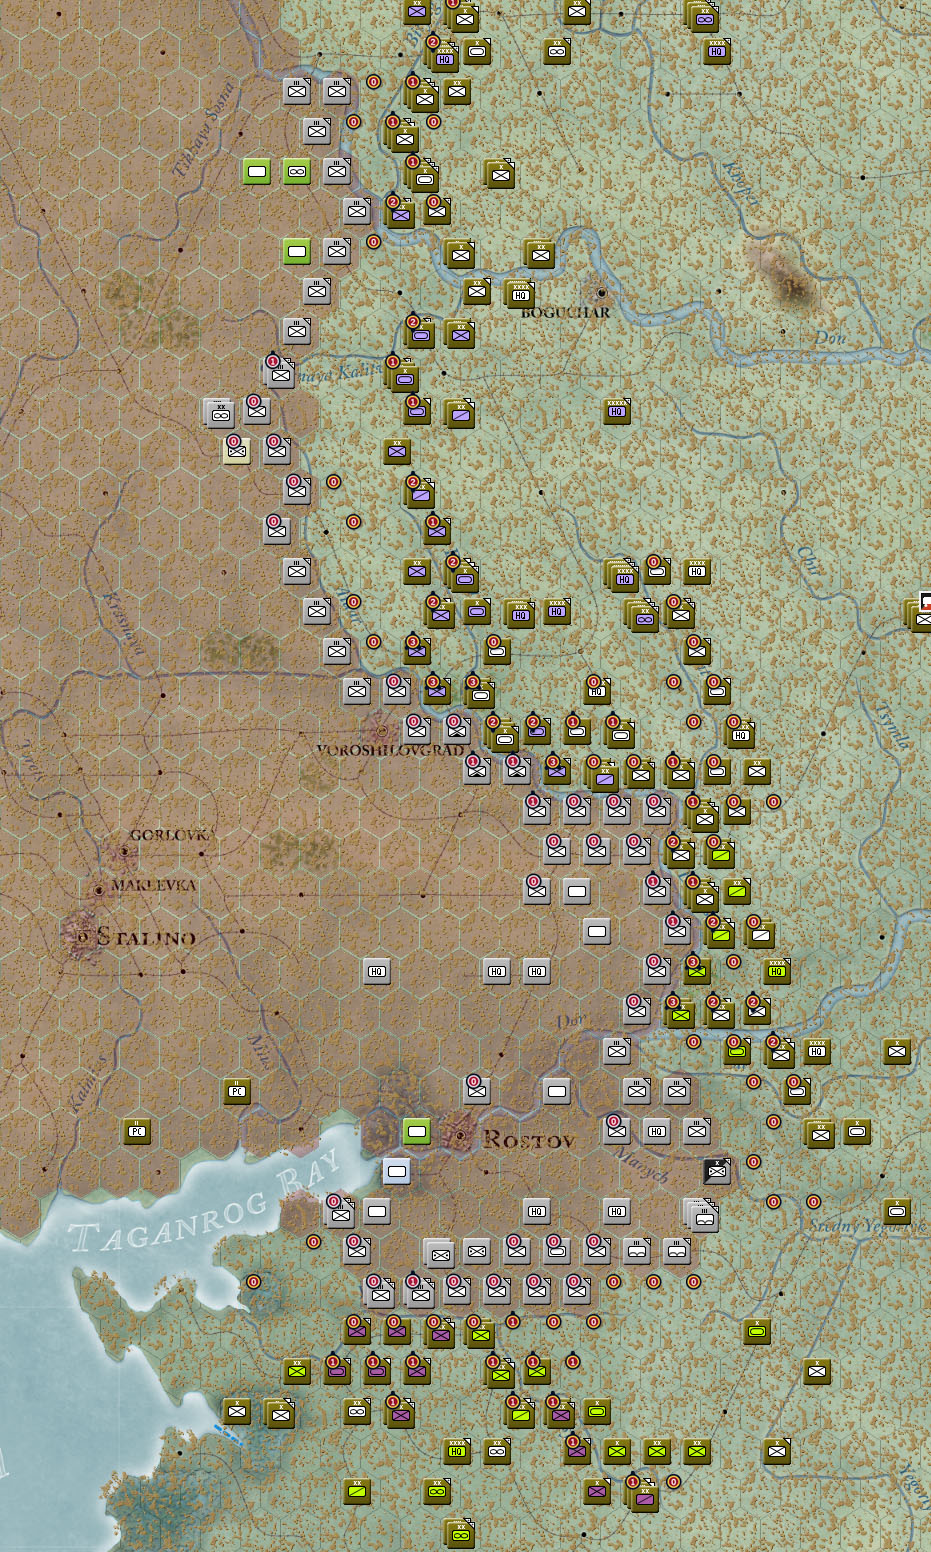
Task: Click the Stalino city label
Action: coord(147,937)
